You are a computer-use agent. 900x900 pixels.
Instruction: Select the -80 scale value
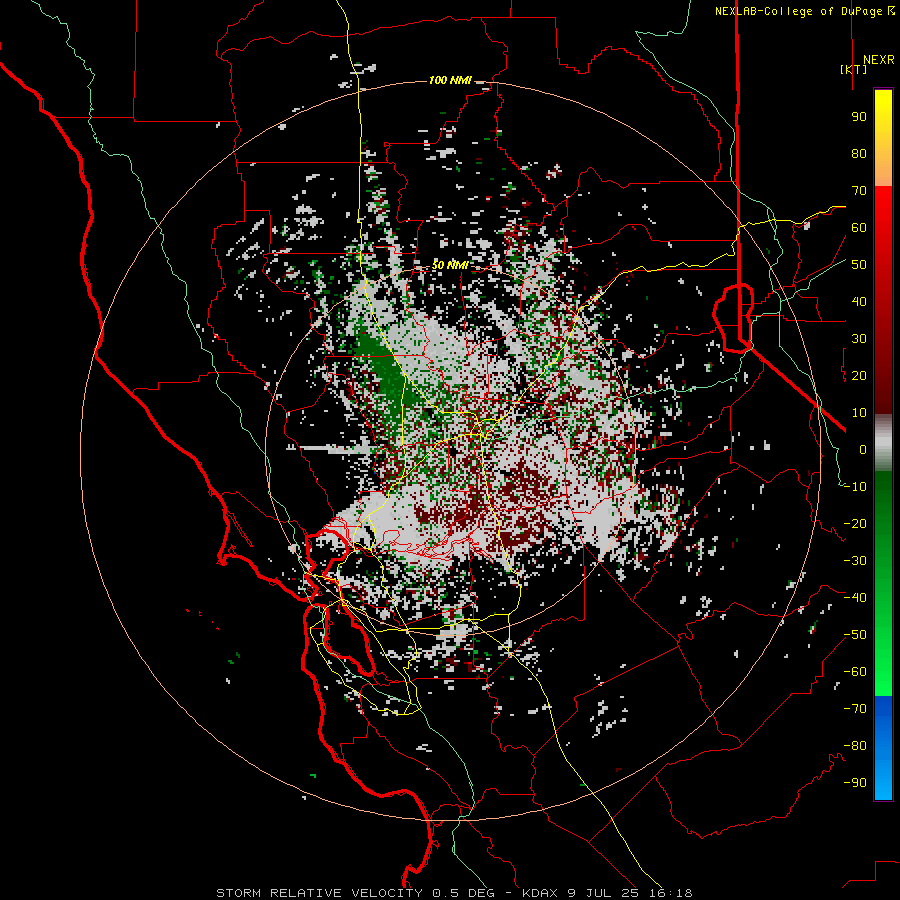(855, 746)
